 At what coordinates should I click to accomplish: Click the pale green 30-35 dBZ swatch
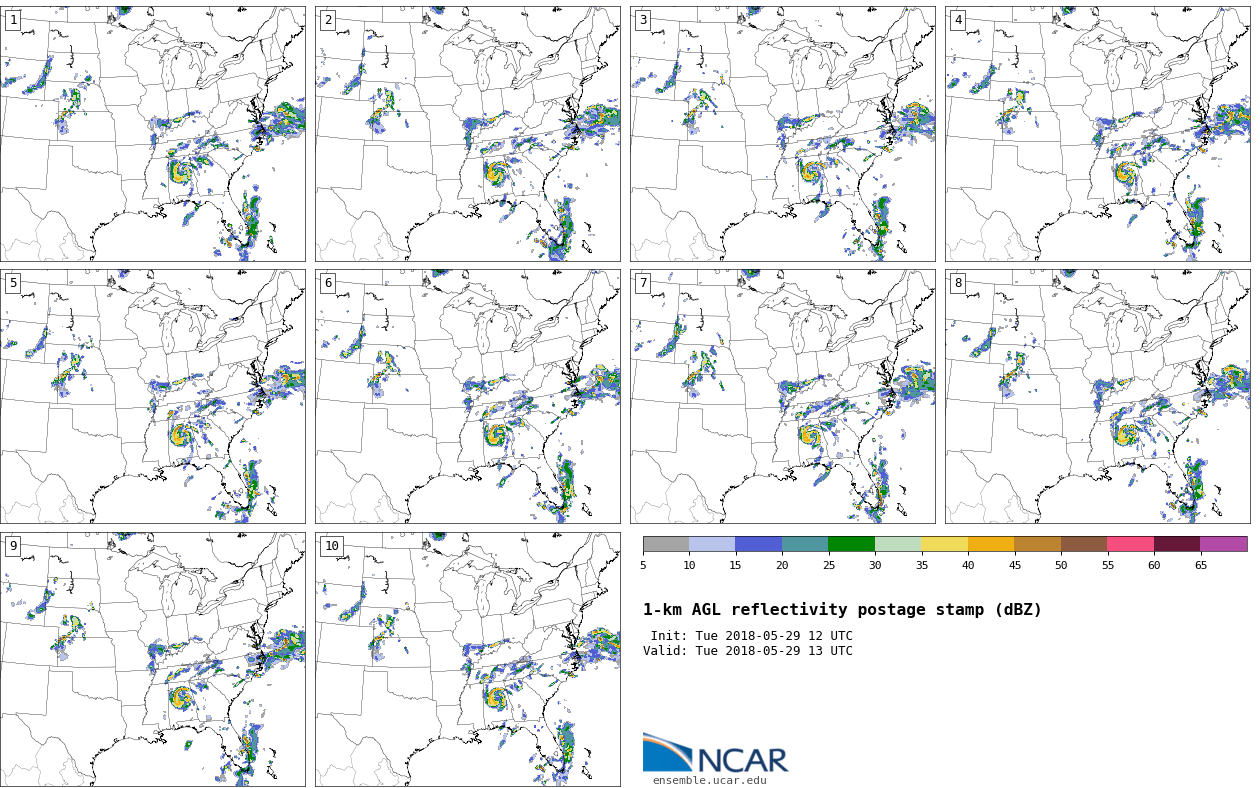(x=898, y=544)
